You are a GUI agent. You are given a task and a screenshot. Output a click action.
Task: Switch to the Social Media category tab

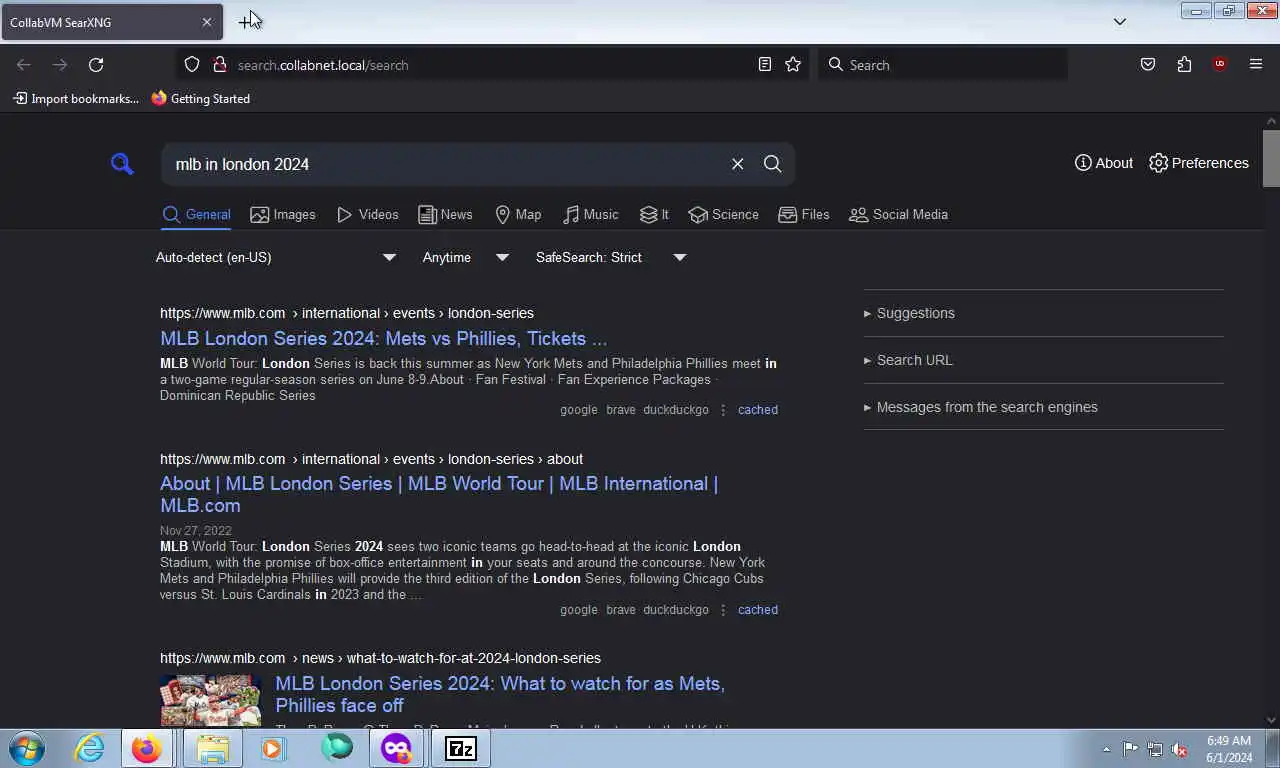(898, 214)
